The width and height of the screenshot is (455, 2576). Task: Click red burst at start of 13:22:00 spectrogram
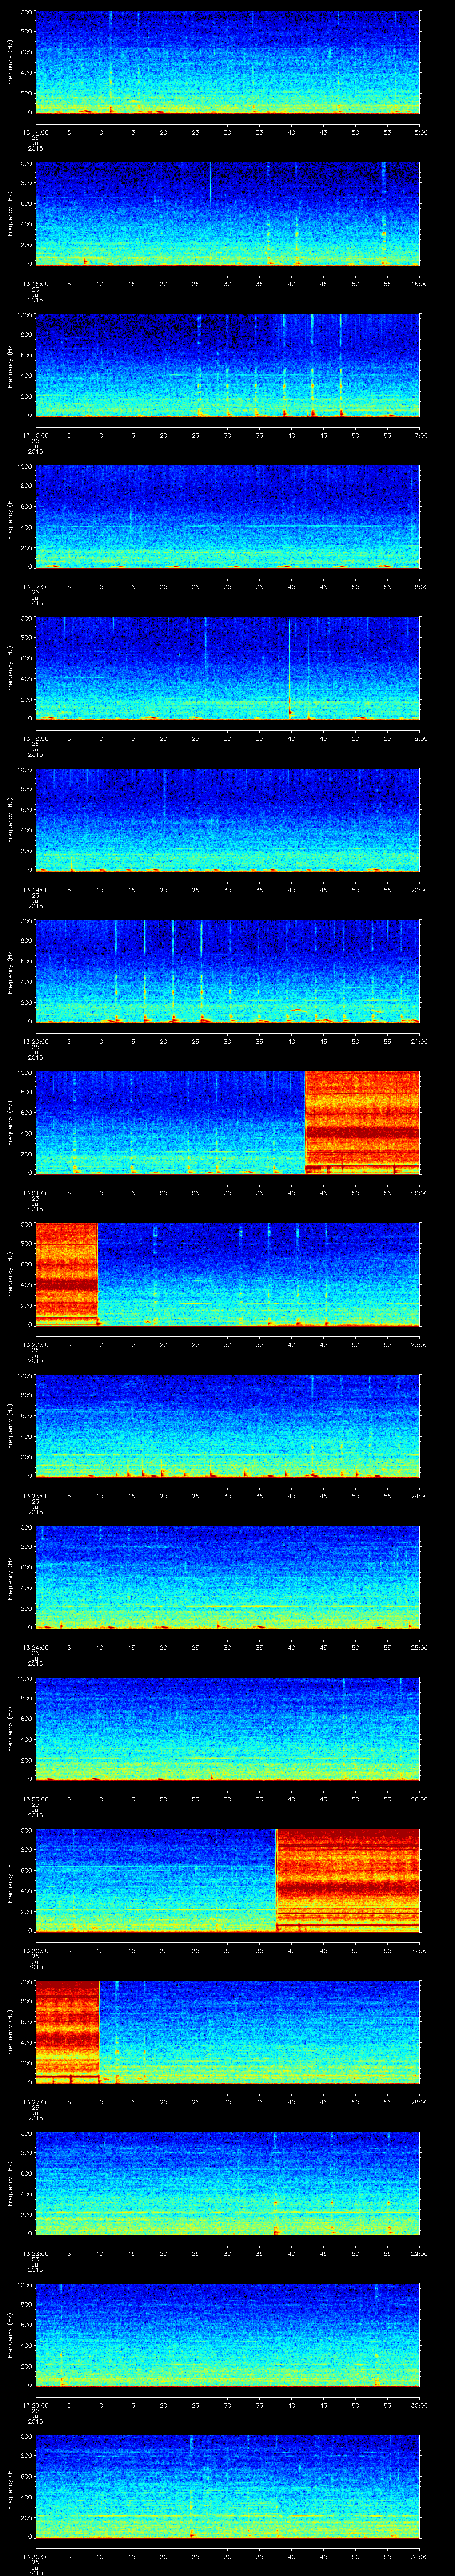tap(66, 1272)
